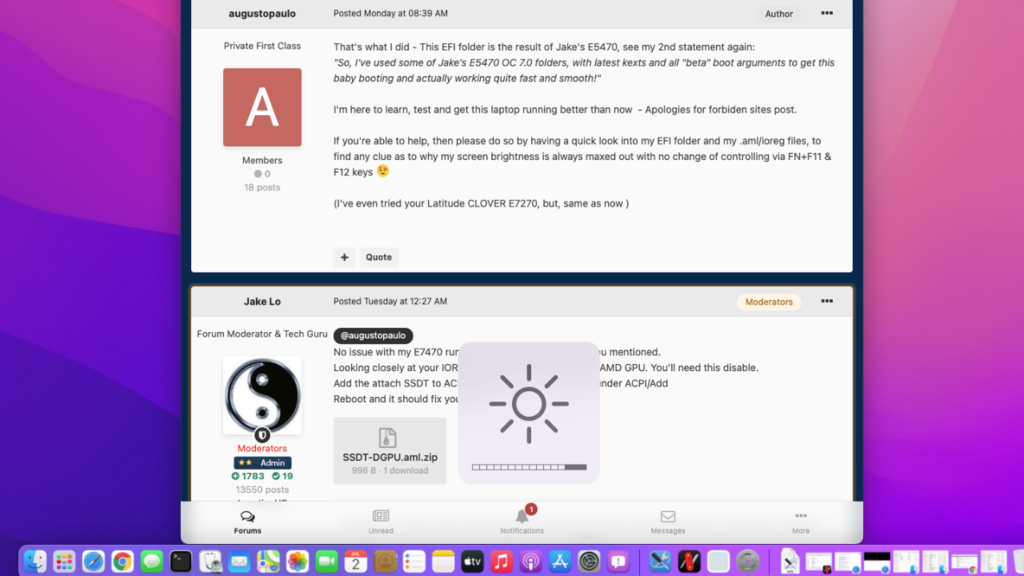Launch Google Chrome from the Dock
The height and width of the screenshot is (576, 1024).
122,562
